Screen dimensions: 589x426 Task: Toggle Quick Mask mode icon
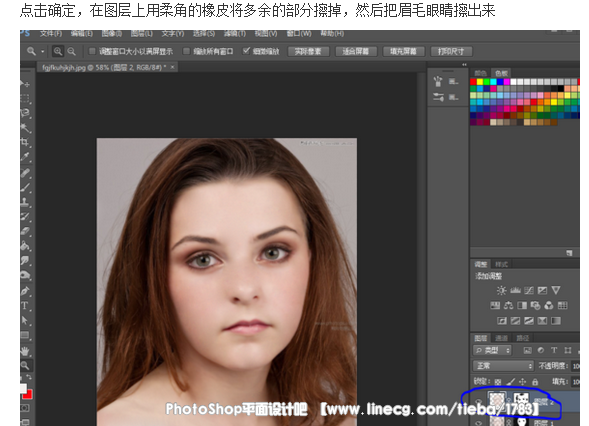[25, 408]
